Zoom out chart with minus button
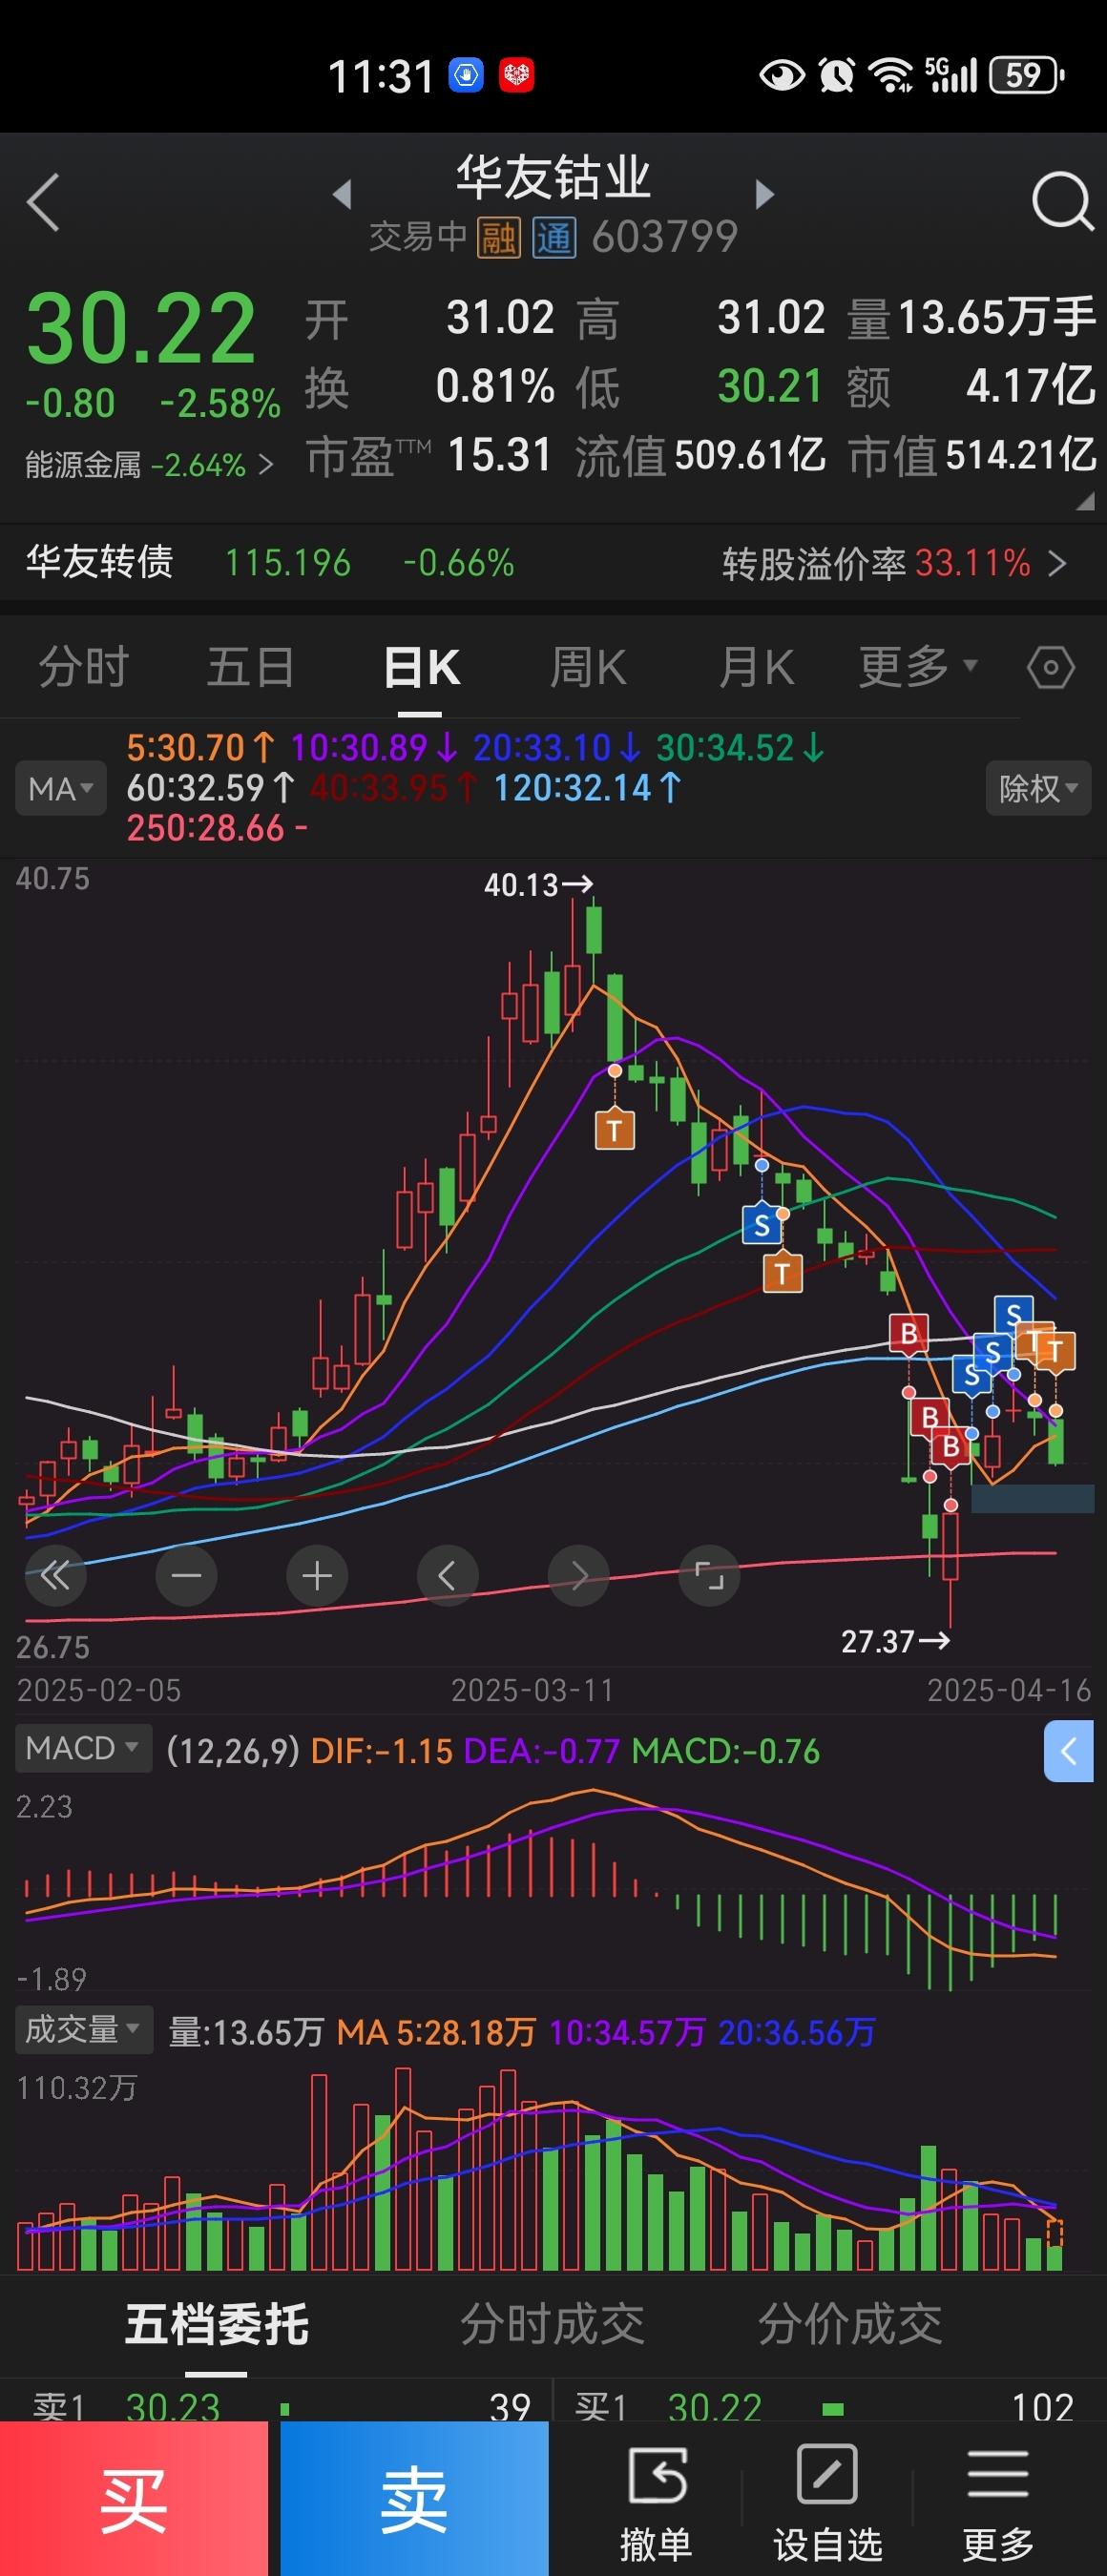Image resolution: width=1107 pixels, height=2576 pixels. [x=186, y=1576]
